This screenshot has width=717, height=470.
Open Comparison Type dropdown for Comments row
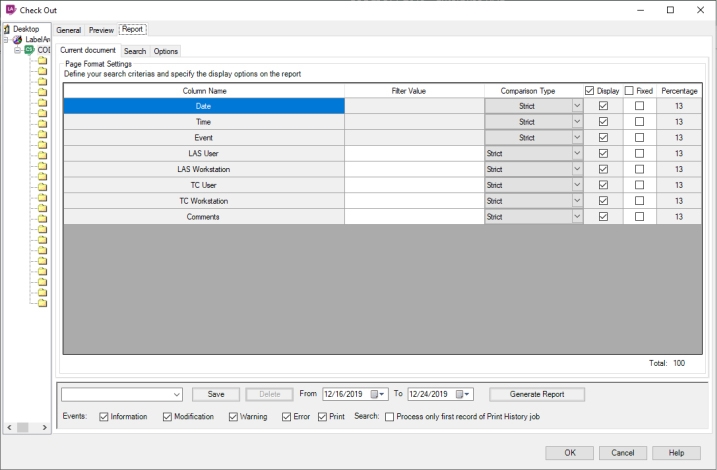(x=577, y=217)
